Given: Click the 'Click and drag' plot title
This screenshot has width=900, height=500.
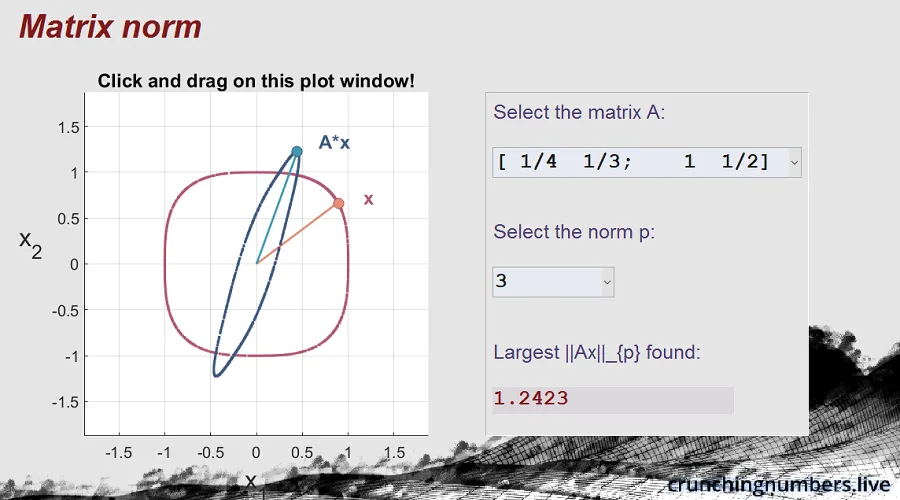Looking at the screenshot, I should coord(256,81).
